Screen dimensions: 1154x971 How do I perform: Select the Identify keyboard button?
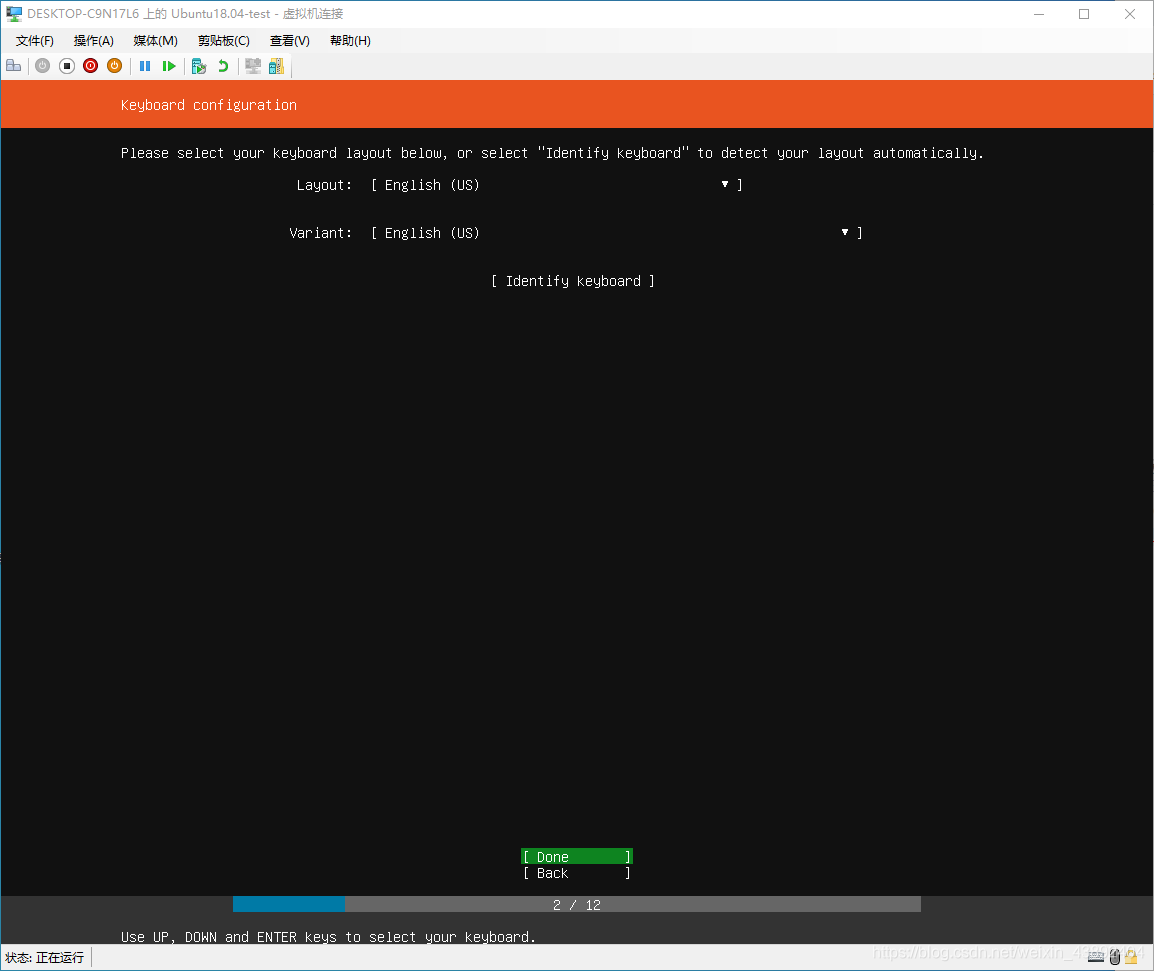coord(573,280)
